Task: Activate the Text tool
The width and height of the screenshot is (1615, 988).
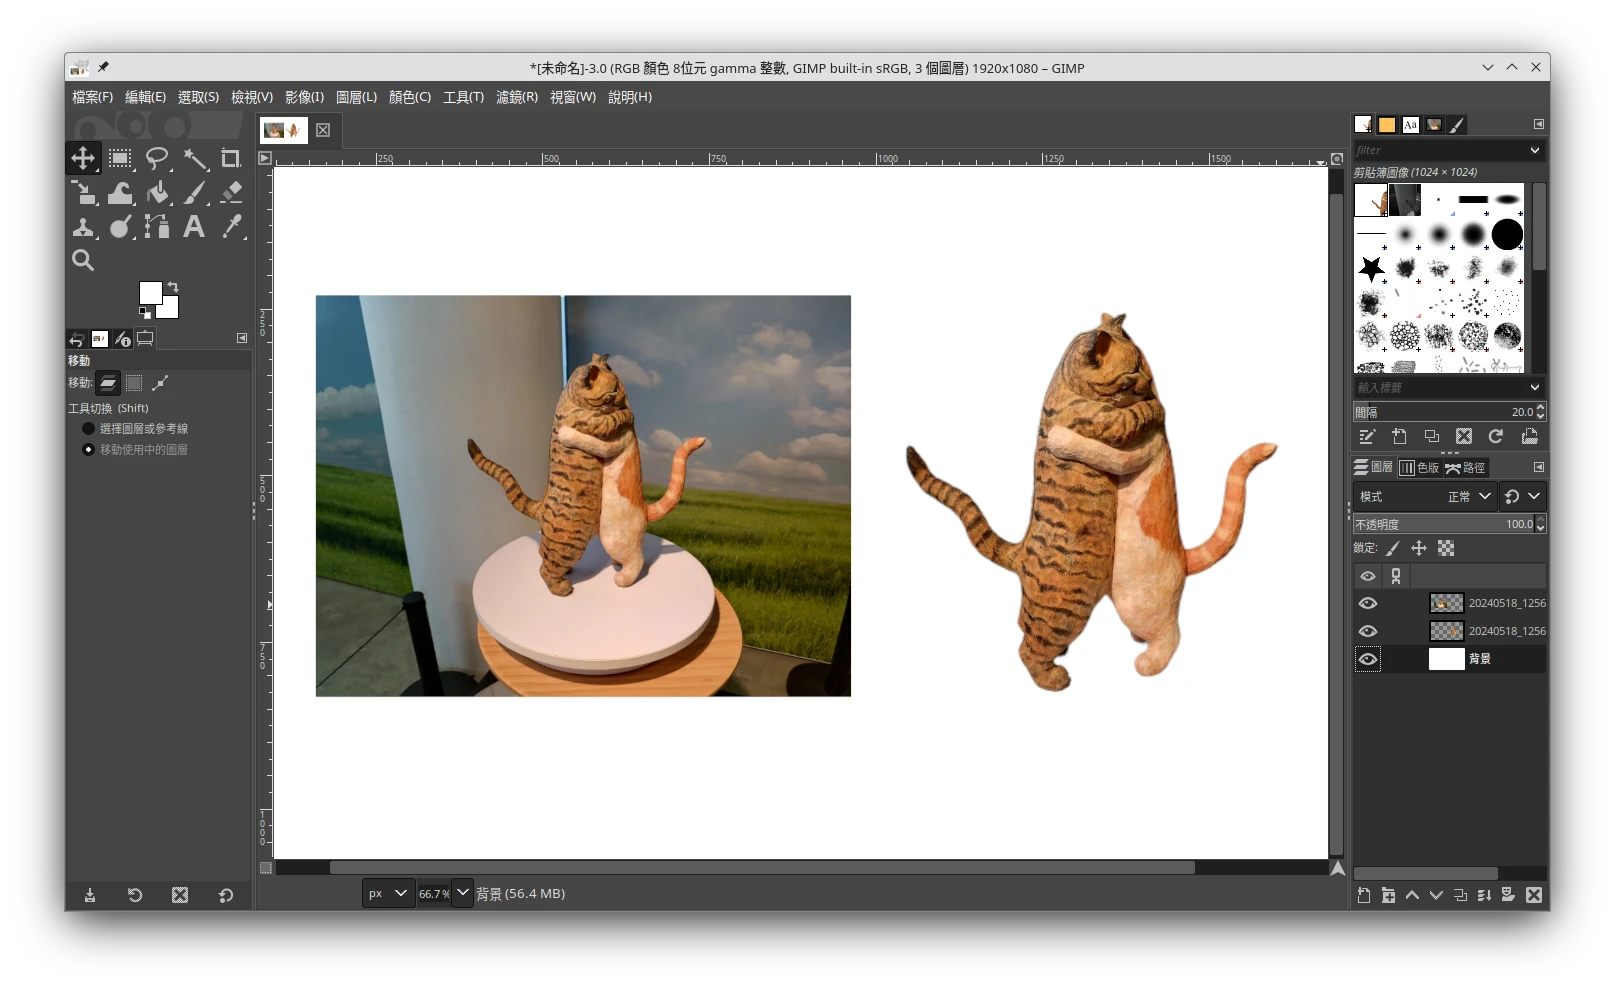Action: point(194,227)
